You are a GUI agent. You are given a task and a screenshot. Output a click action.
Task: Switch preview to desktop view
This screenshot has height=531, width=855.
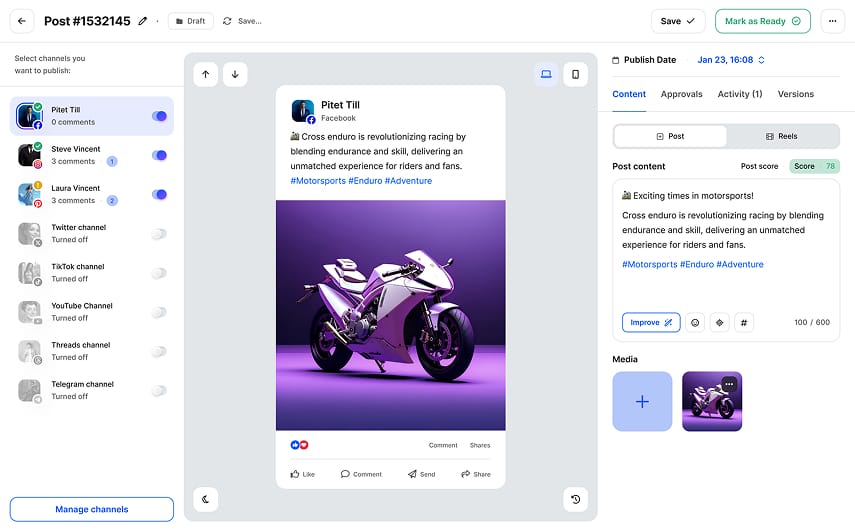coord(546,74)
